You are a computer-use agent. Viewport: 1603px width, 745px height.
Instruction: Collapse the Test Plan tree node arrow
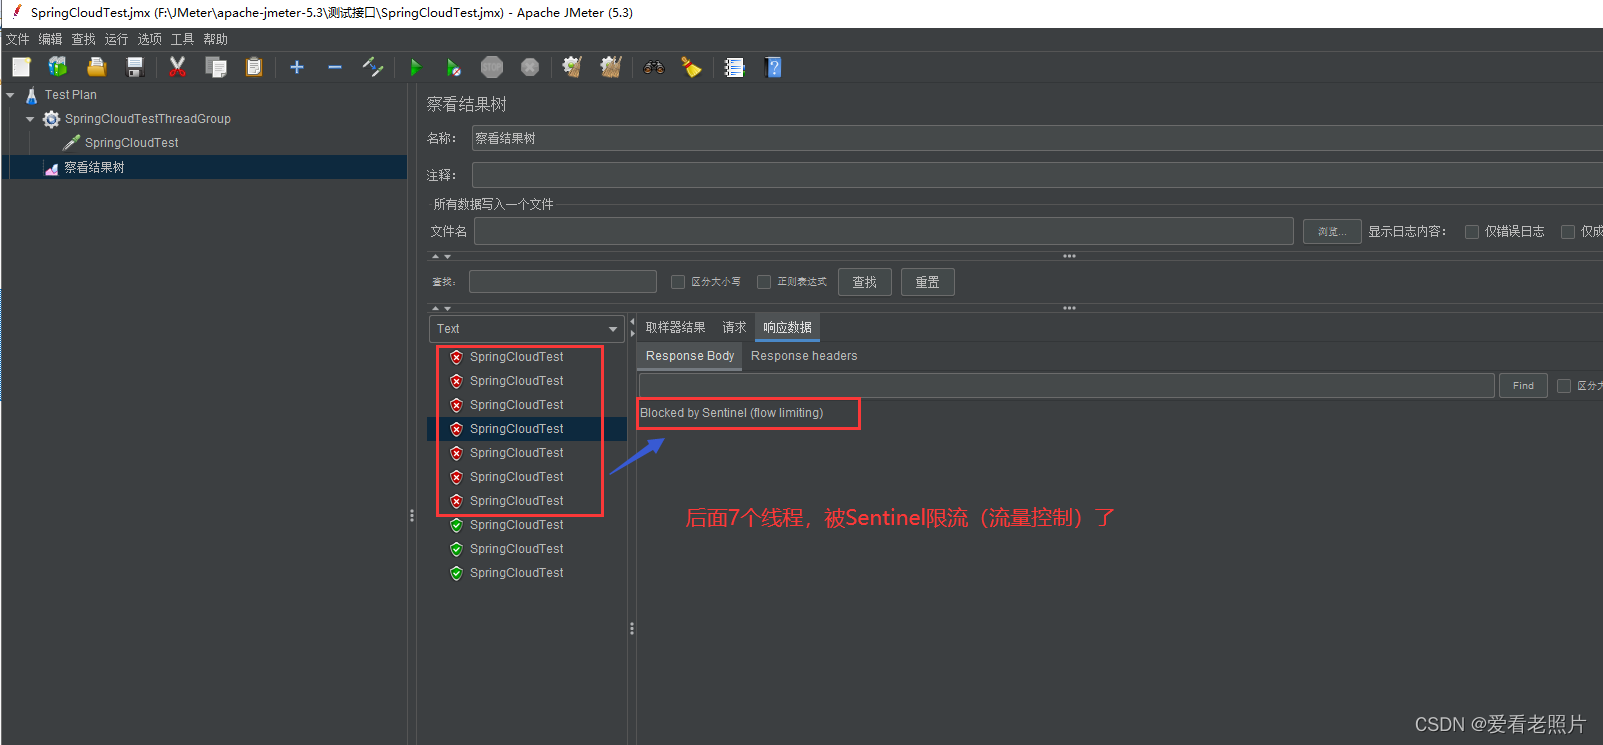(10, 95)
